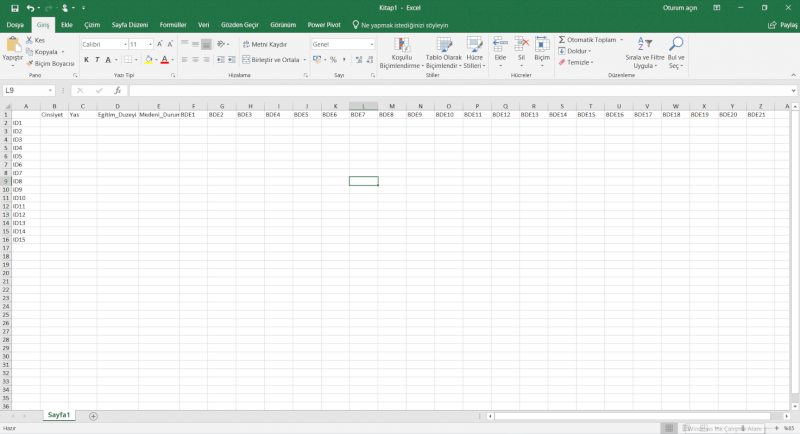Toggle Metni Kaydır wrap text
This screenshot has width=800, height=434.
click(262, 44)
